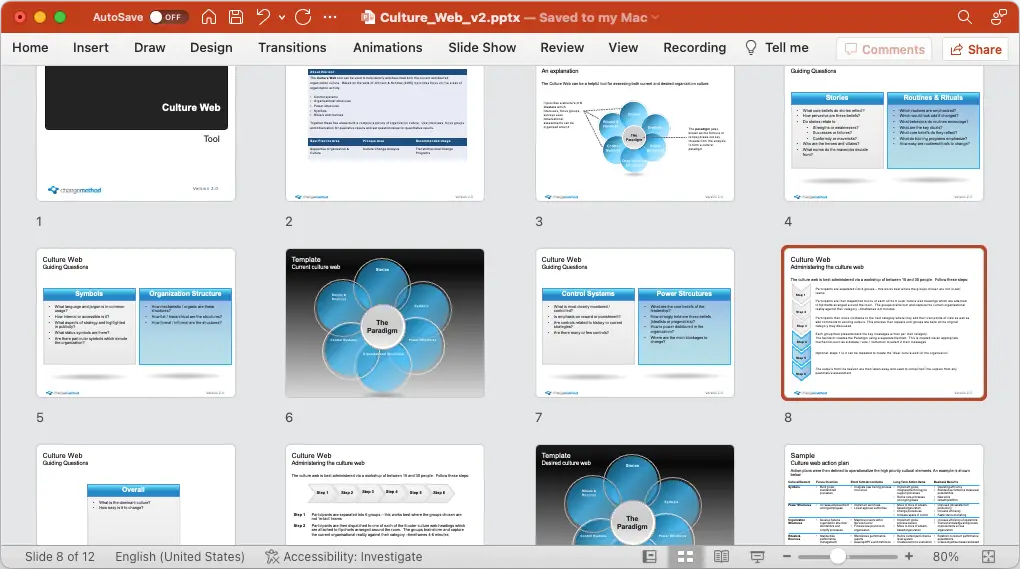Open the View tab
The height and width of the screenshot is (569, 1020).
tap(623, 47)
